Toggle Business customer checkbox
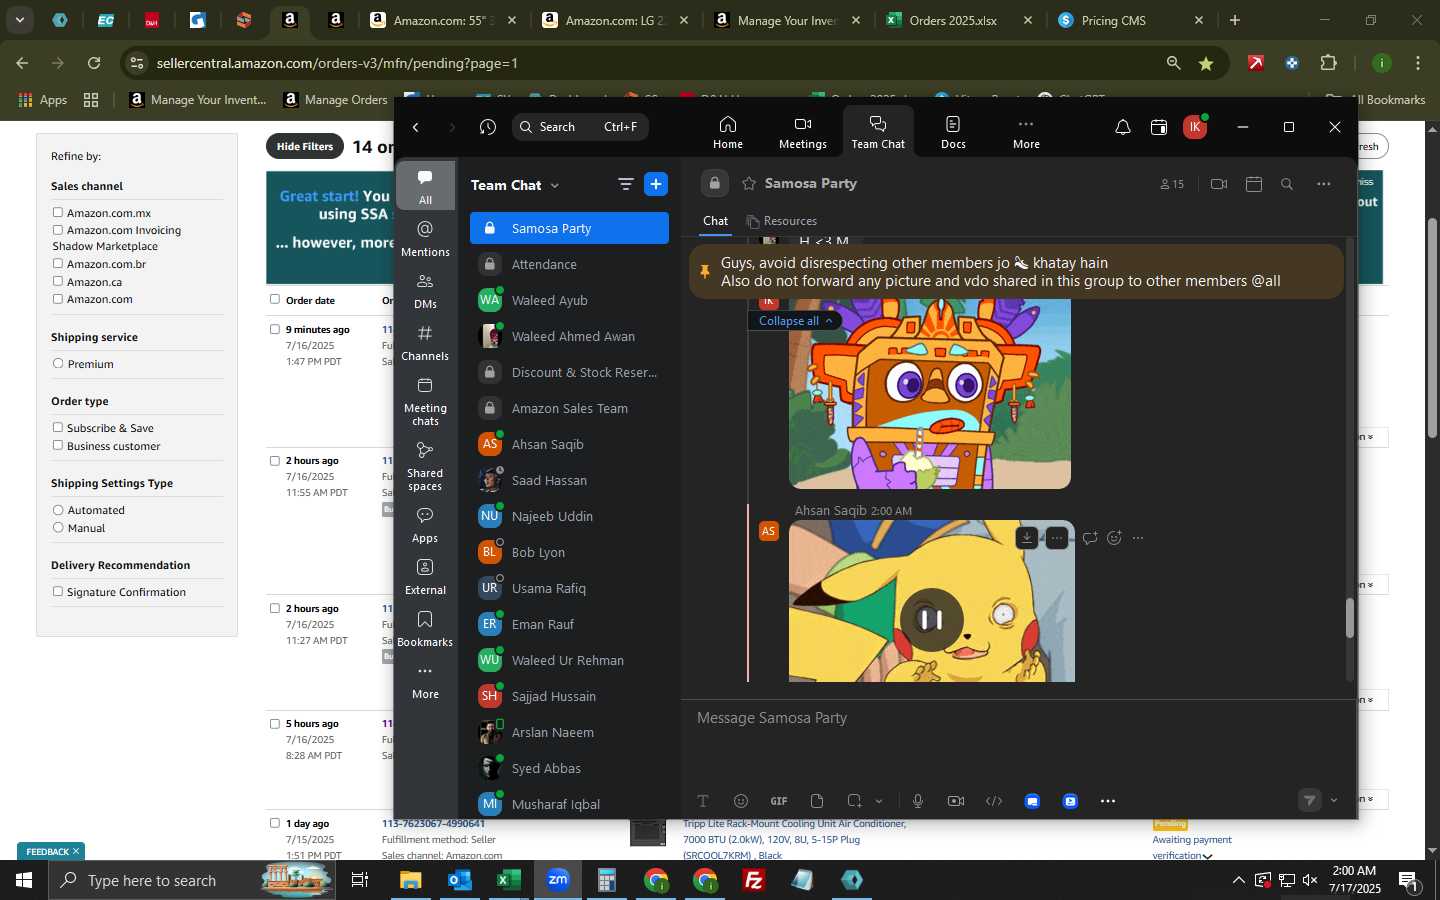The width and height of the screenshot is (1440, 900). [58, 446]
